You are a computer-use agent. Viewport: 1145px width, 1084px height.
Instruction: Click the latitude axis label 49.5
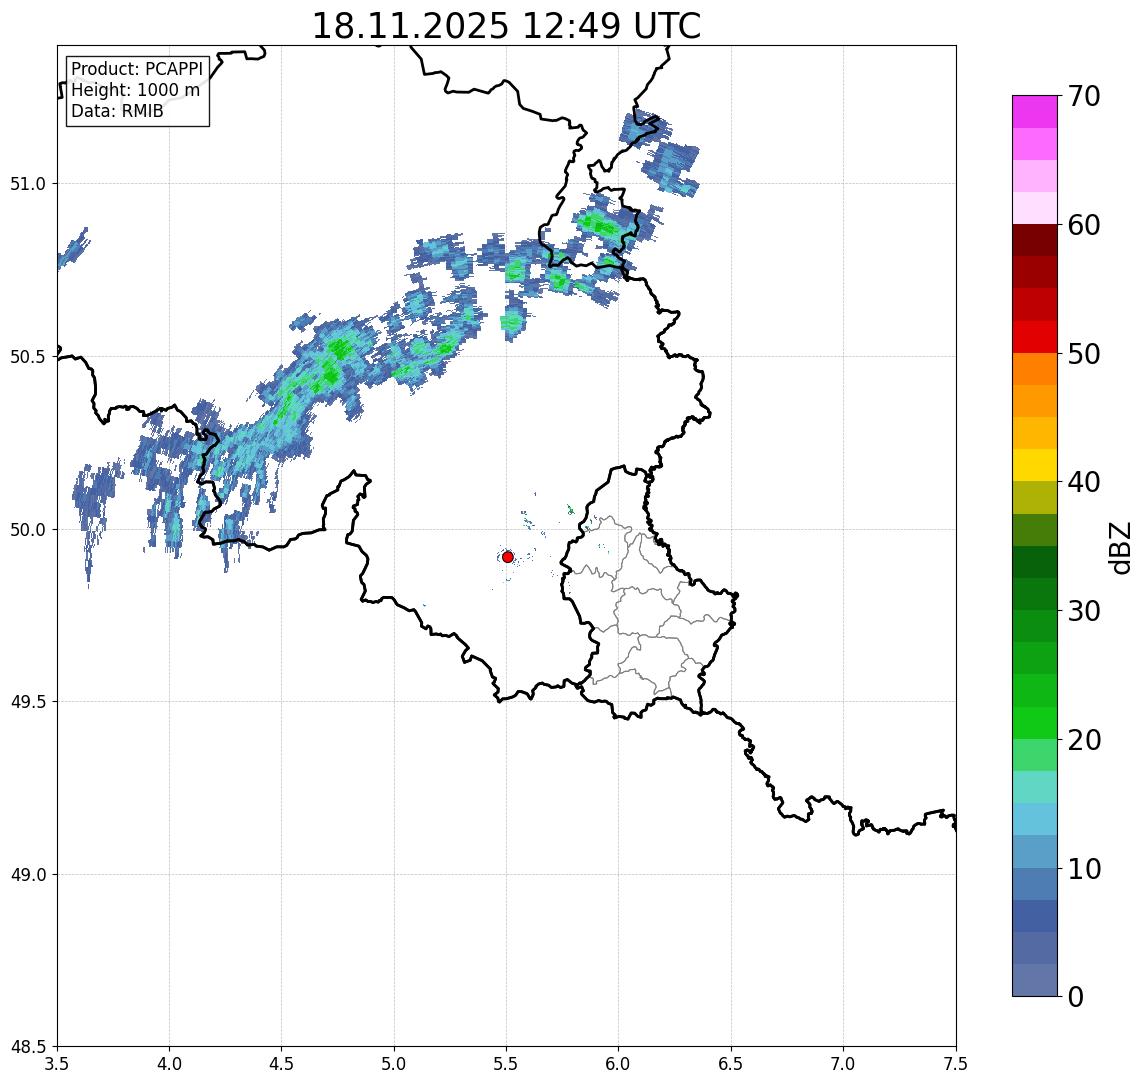28,702
